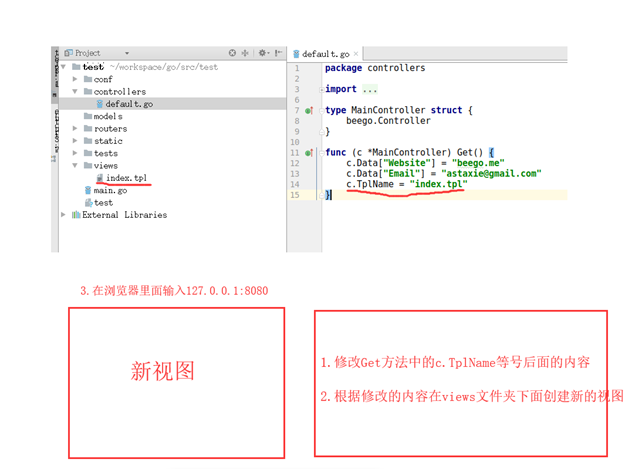Viewport: 642px width, 469px height.
Task: Click the "astaxie@gmail.com" string literal
Action: [491, 174]
